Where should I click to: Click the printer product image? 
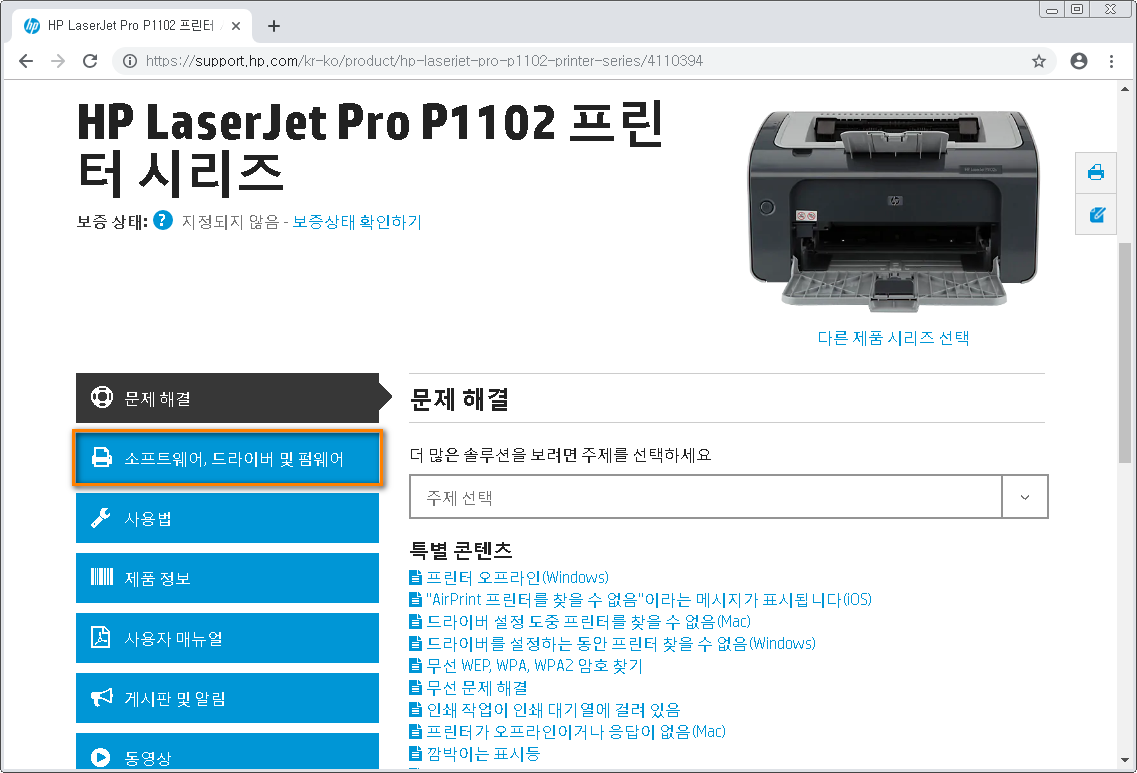[x=893, y=210]
